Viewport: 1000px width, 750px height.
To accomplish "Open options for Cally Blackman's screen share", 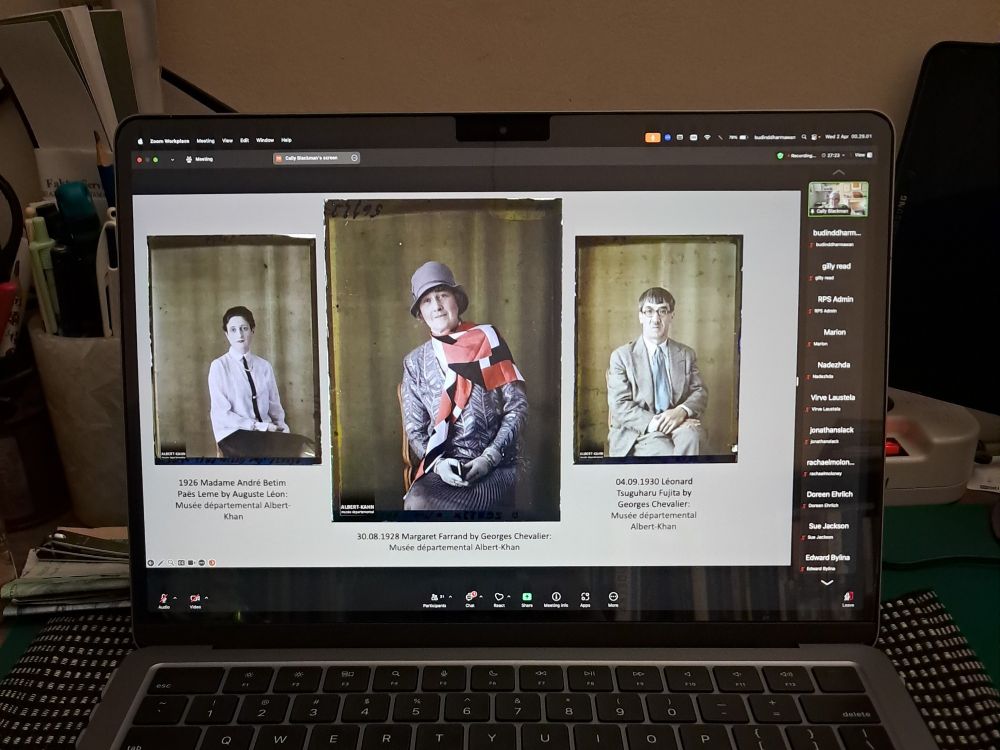I will pos(355,158).
